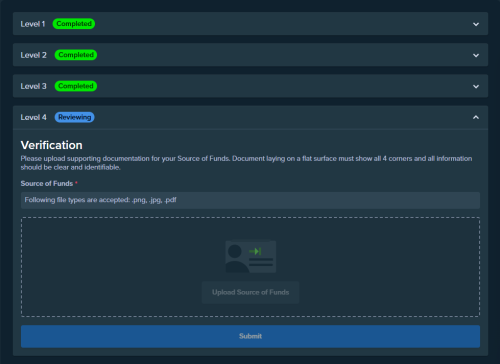Click the Upload Source of Funds button
Screen dimensions: 500x364
pyautogui.click(x=250, y=292)
